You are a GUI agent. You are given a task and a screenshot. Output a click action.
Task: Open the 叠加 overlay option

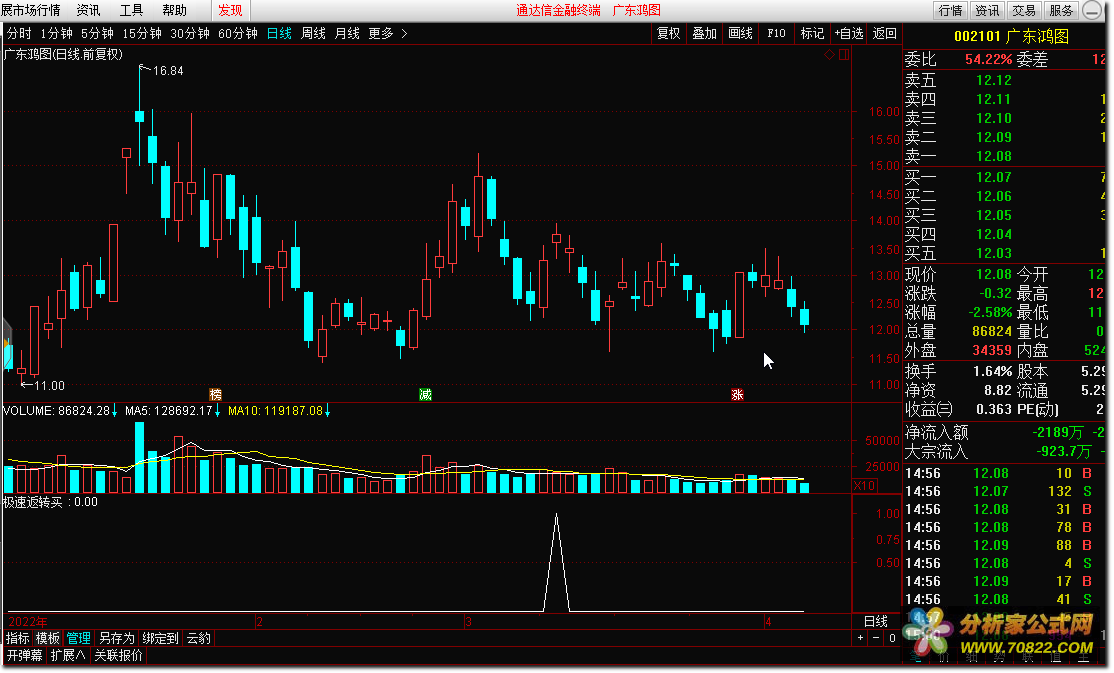(704, 33)
